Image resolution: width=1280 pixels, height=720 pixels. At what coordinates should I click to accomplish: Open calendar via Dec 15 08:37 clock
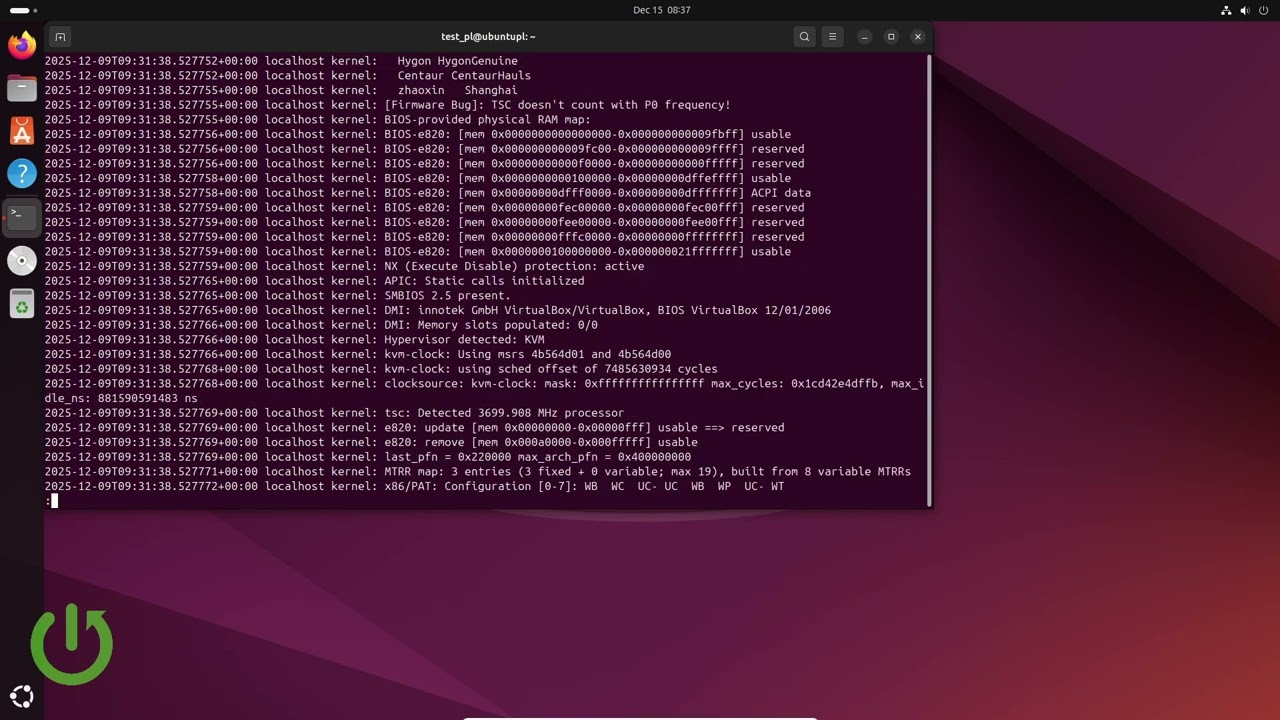(662, 10)
